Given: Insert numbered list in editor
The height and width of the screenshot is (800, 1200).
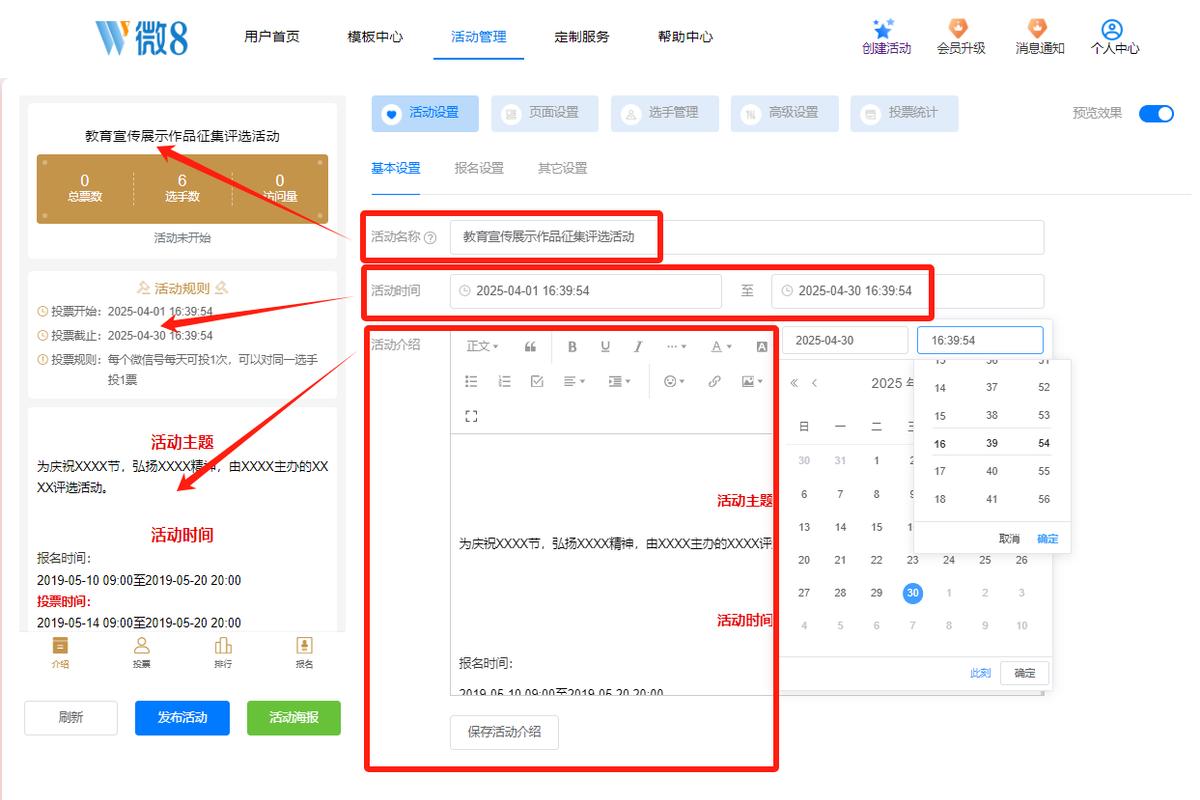Looking at the screenshot, I should tap(505, 381).
